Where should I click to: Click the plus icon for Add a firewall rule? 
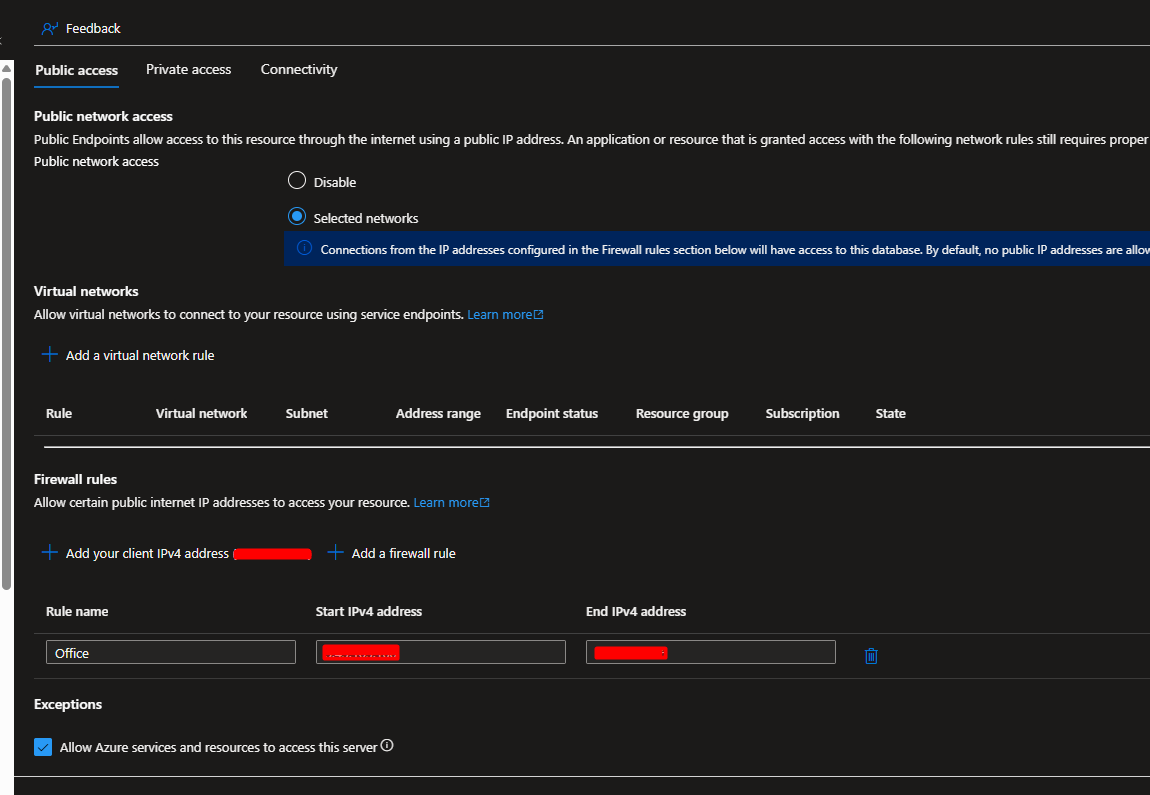(x=335, y=553)
